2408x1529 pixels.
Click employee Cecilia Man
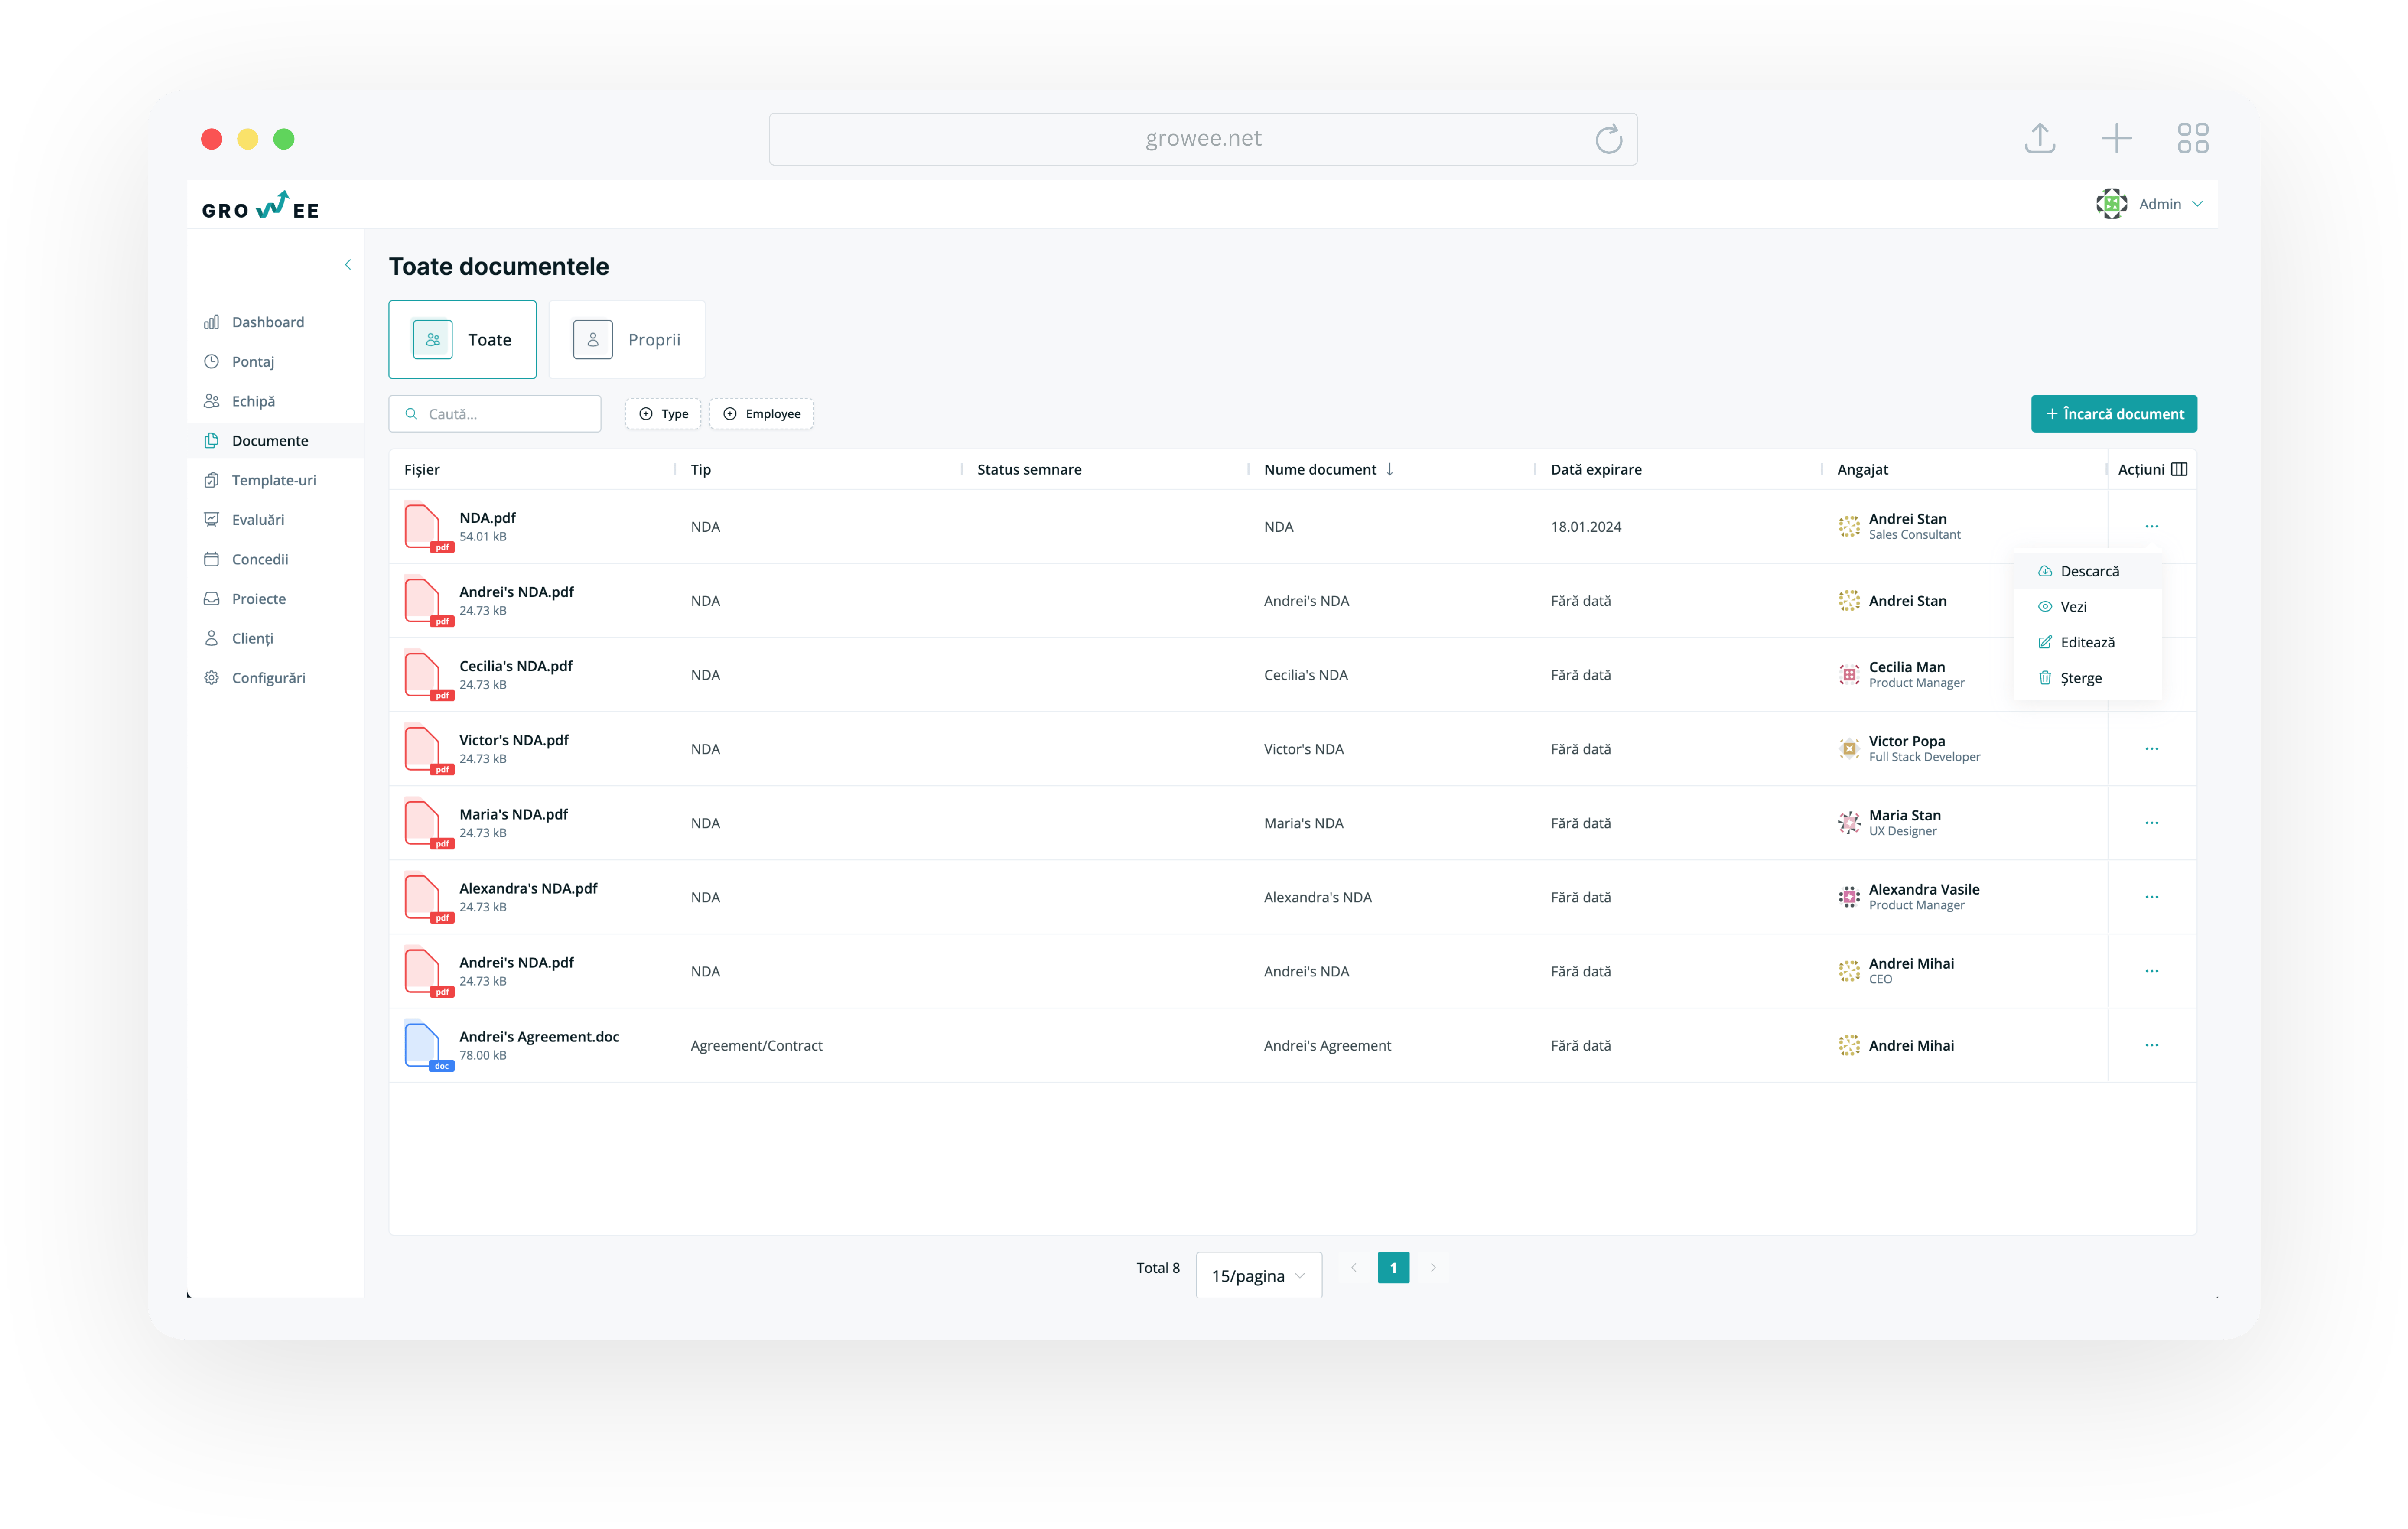1906,667
